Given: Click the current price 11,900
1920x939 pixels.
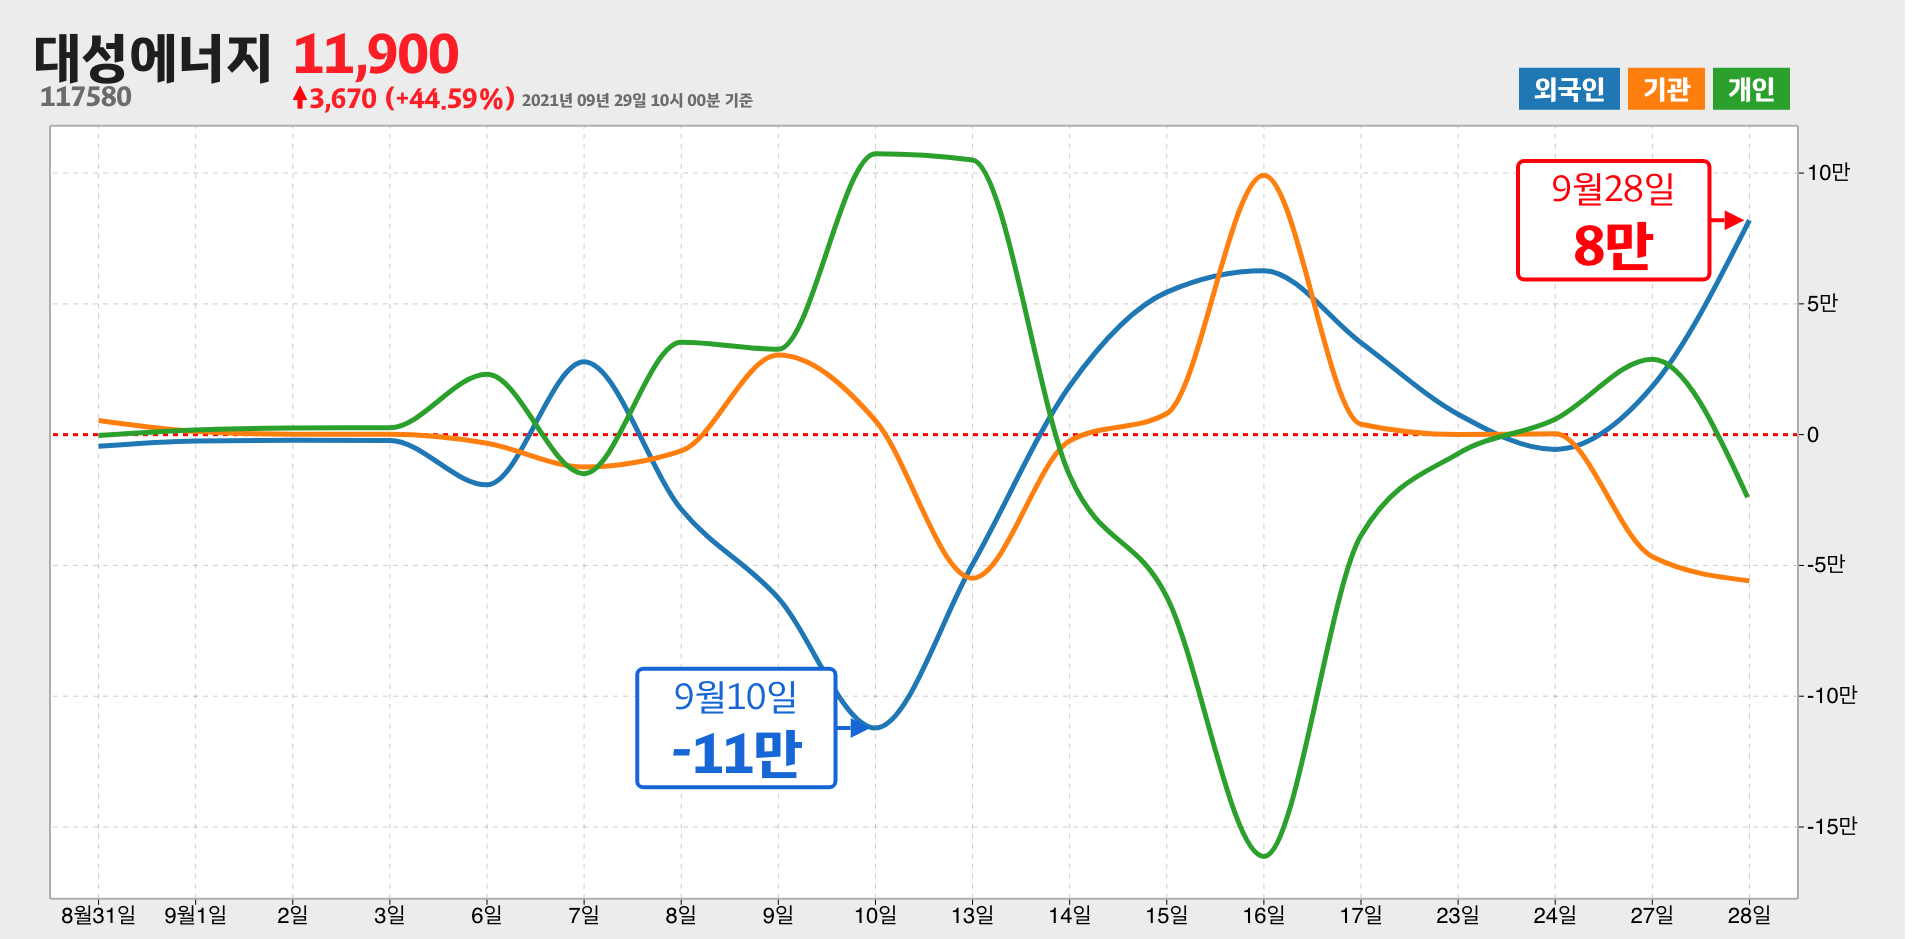Looking at the screenshot, I should (x=376, y=54).
